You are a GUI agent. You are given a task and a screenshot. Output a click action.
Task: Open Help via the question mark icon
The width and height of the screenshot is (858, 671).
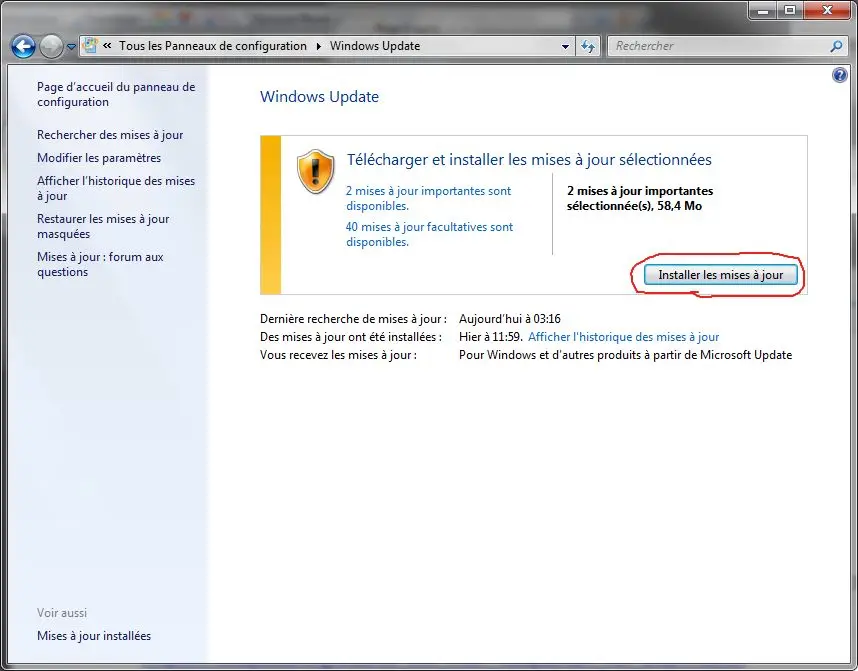(839, 75)
